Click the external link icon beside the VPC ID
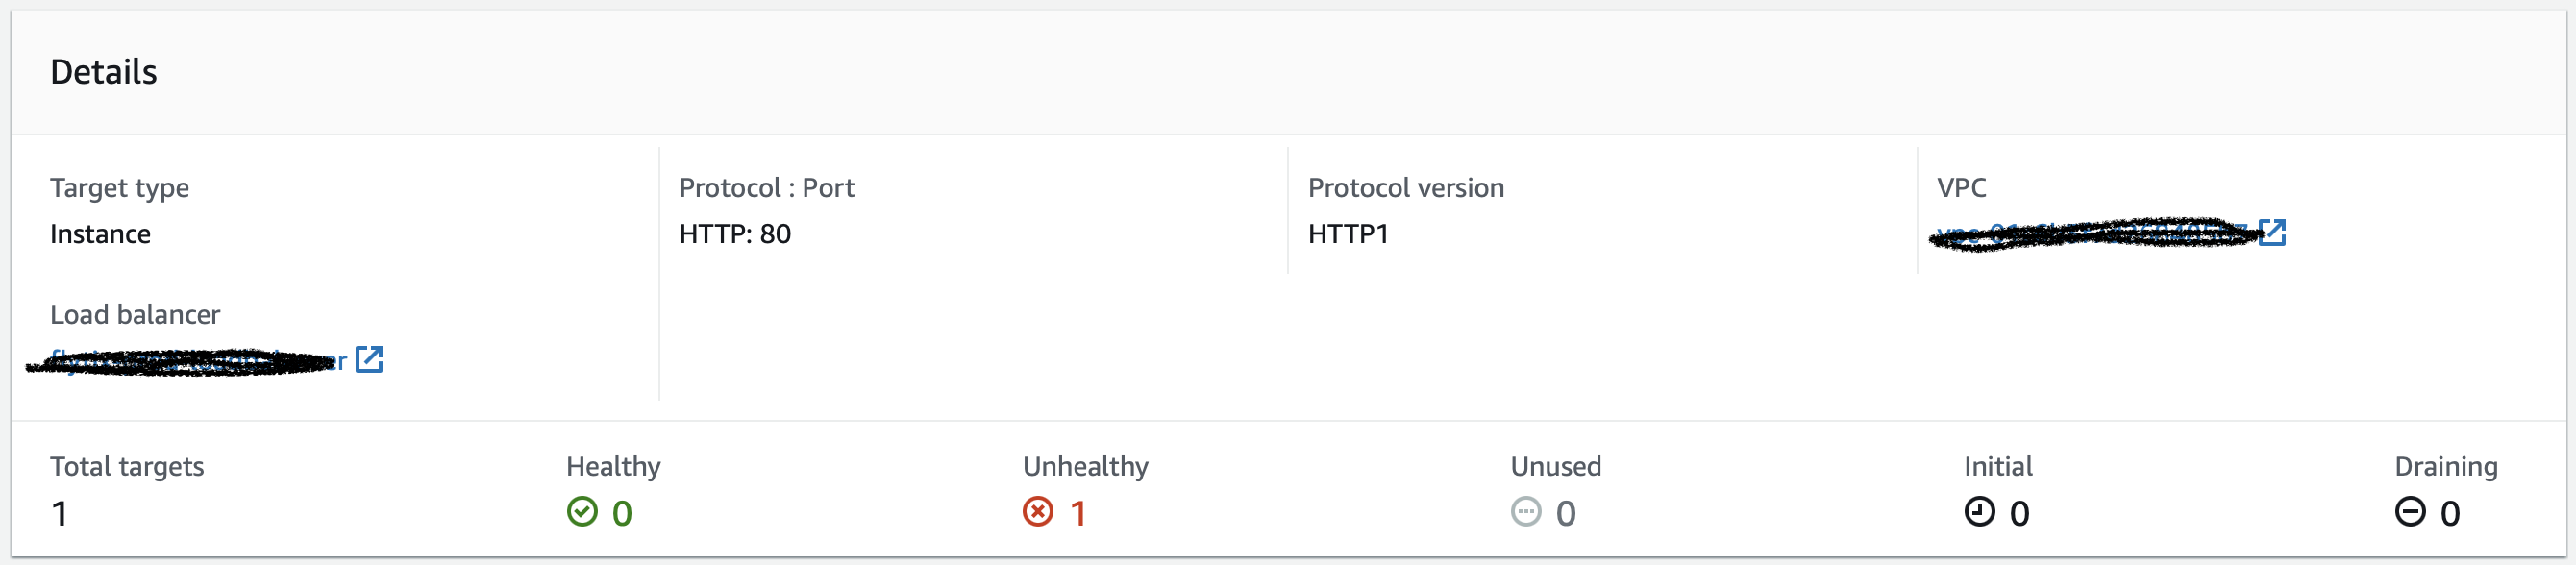Screen dimensions: 2576x565 click(x=2272, y=233)
